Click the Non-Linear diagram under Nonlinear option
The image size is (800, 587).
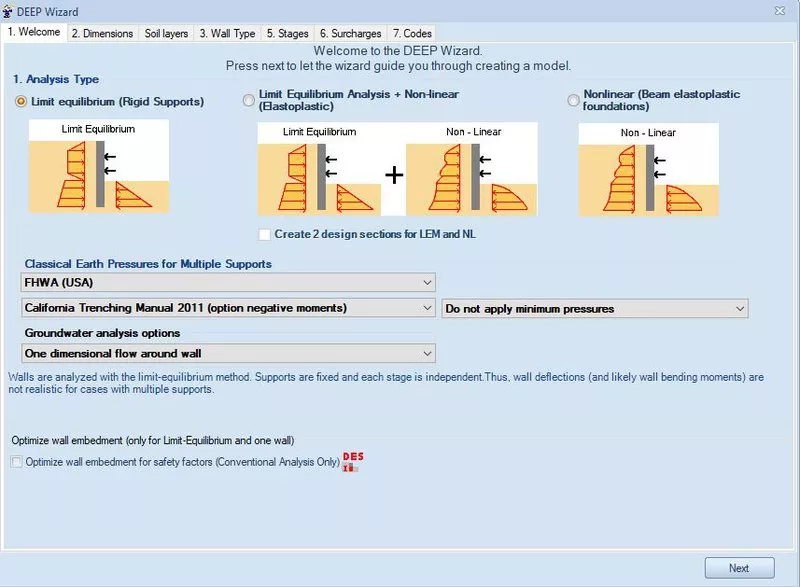pos(648,169)
